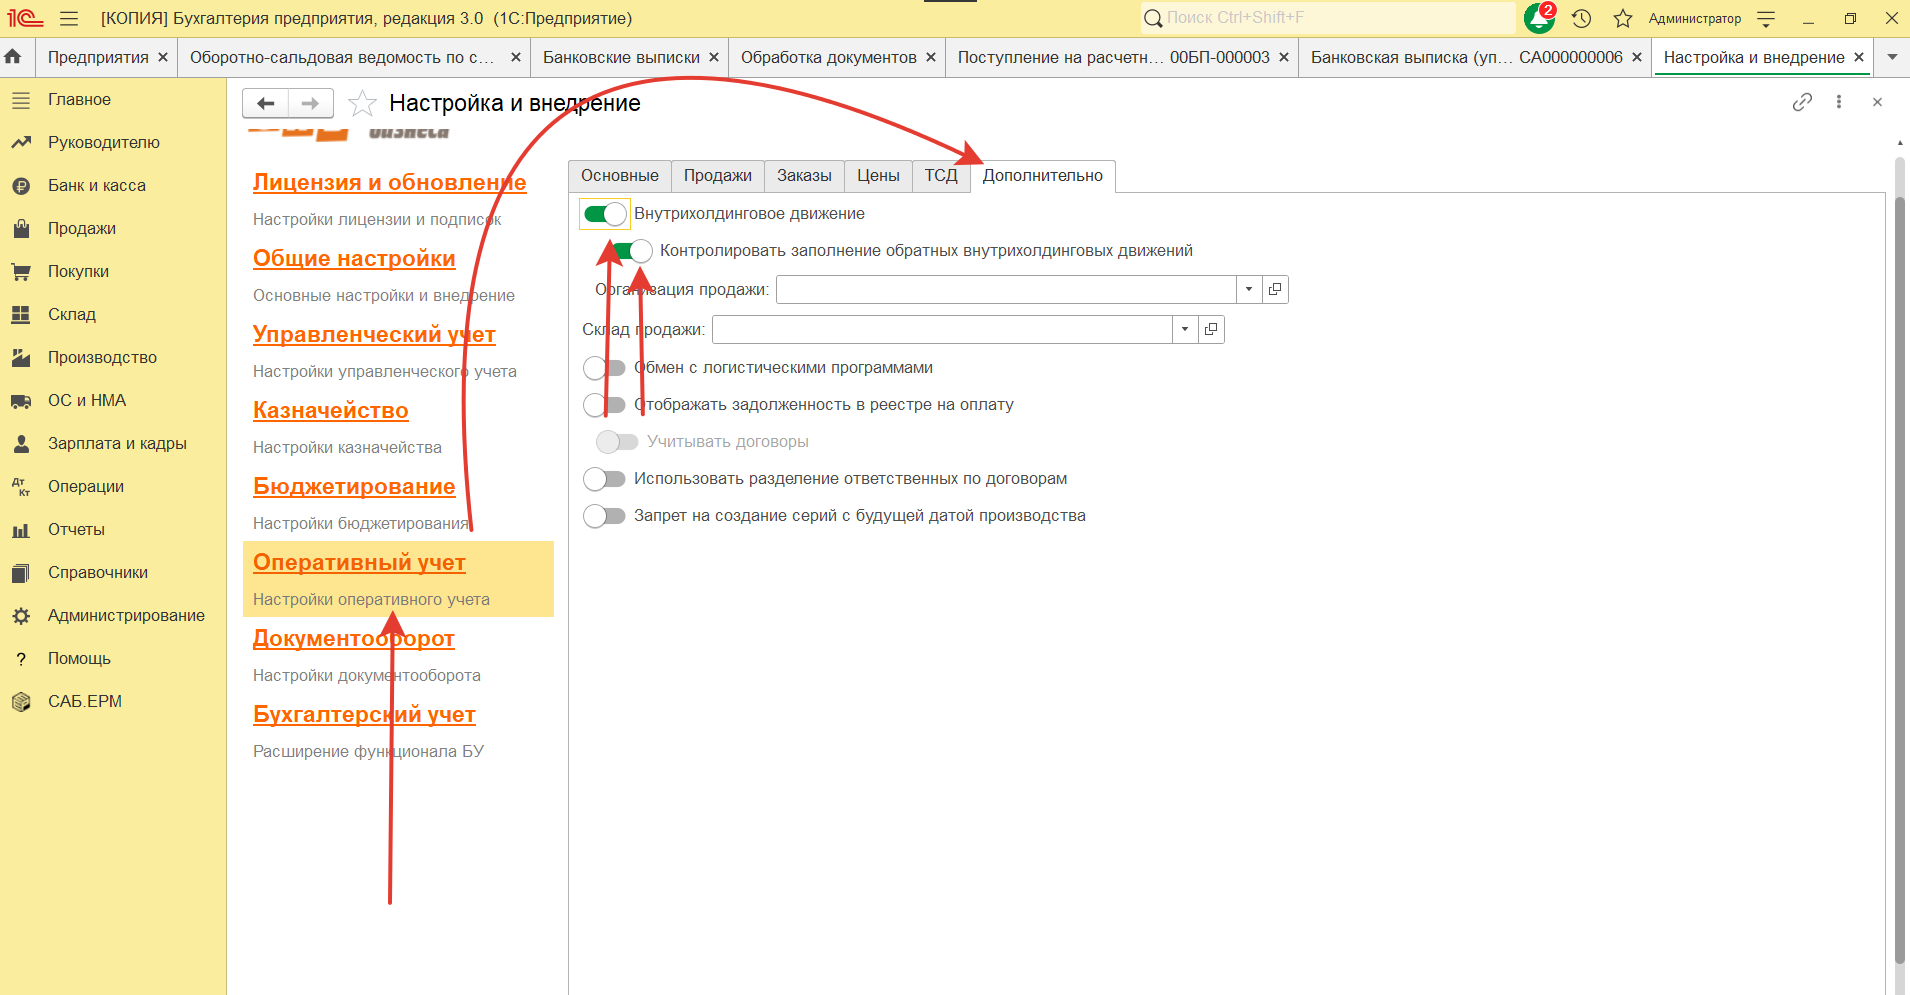Switch to ТСД tab
Viewport: 1910px width, 995px height.
coord(941,176)
